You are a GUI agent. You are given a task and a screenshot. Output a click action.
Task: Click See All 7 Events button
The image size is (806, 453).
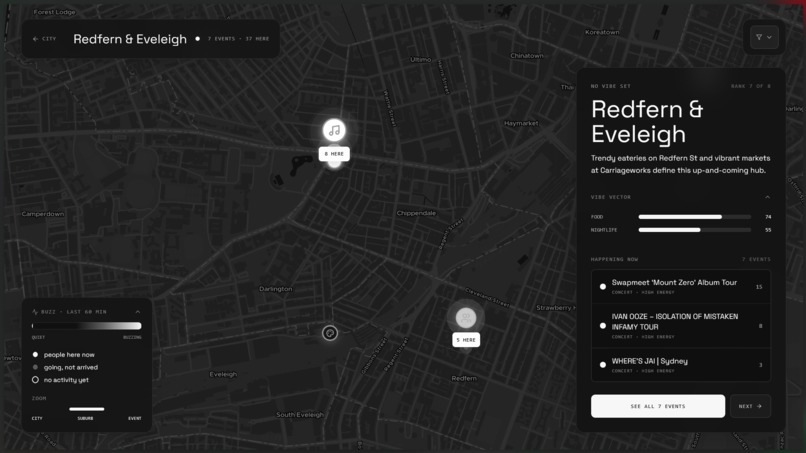click(658, 406)
